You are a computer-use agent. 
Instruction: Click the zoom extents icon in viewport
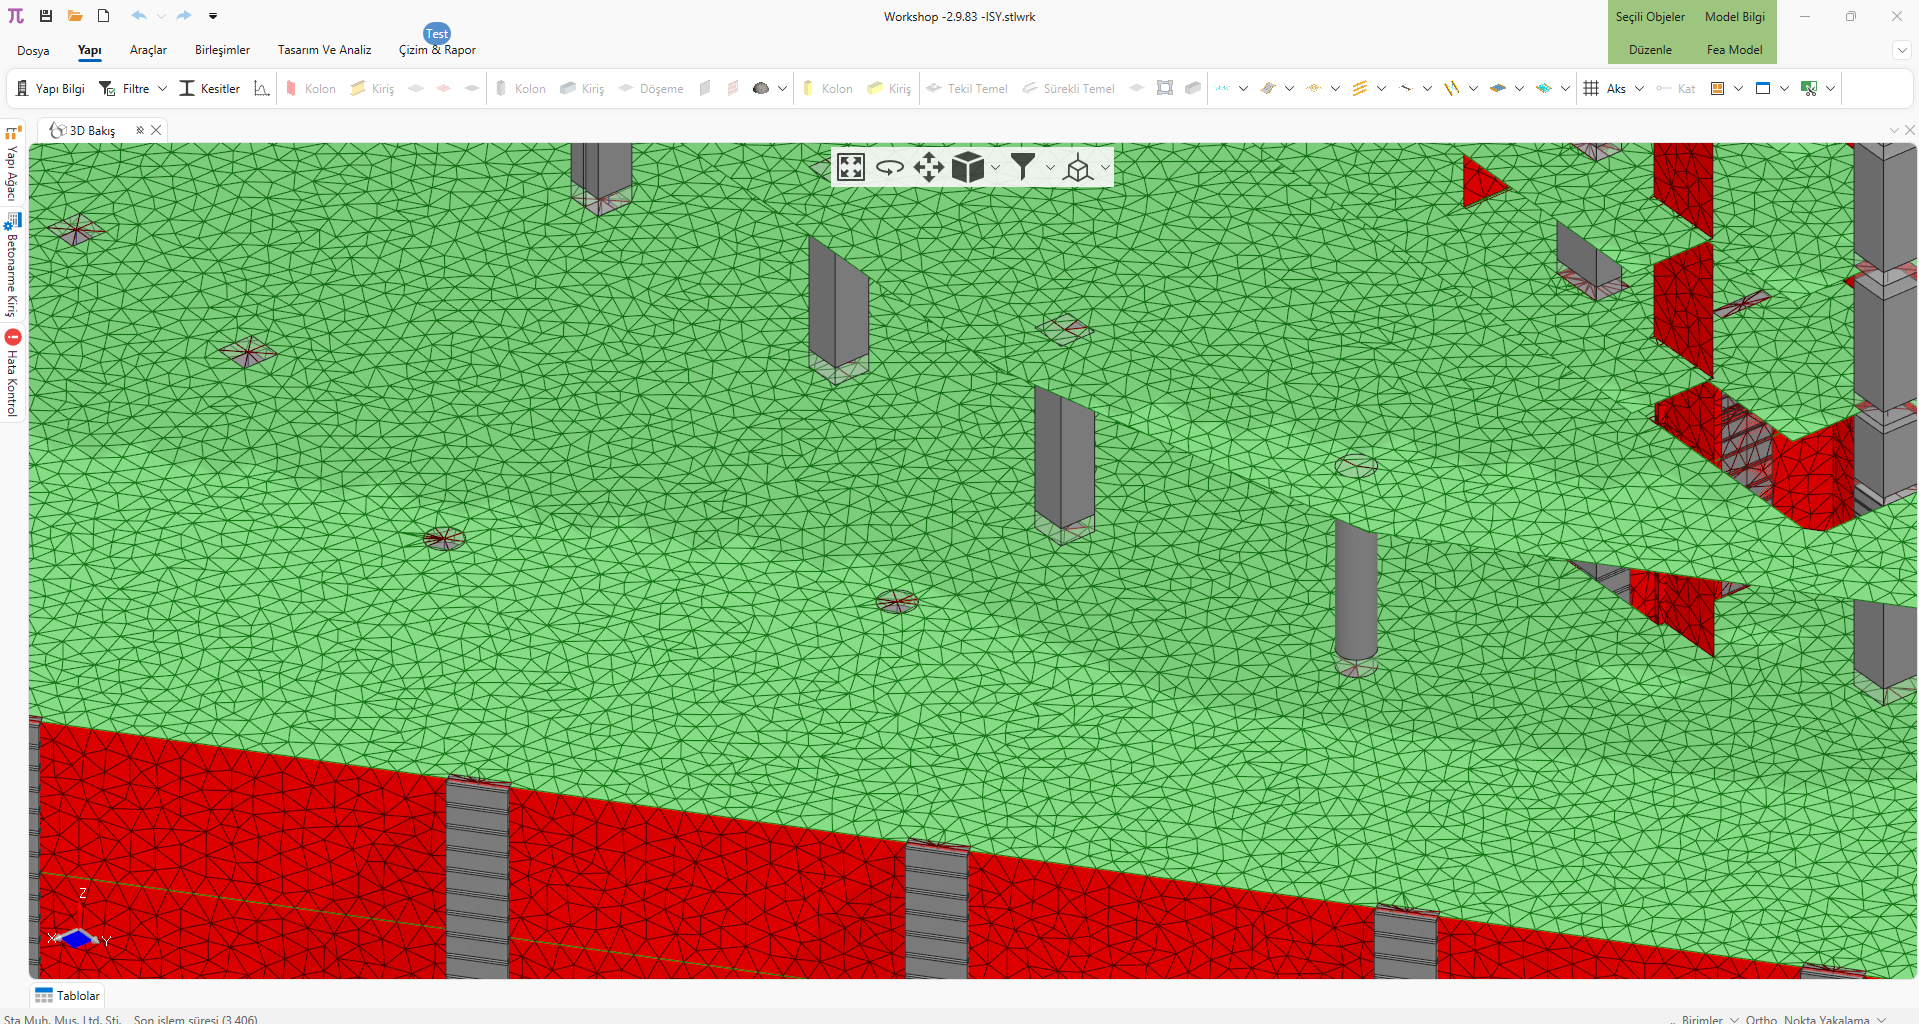tap(851, 167)
